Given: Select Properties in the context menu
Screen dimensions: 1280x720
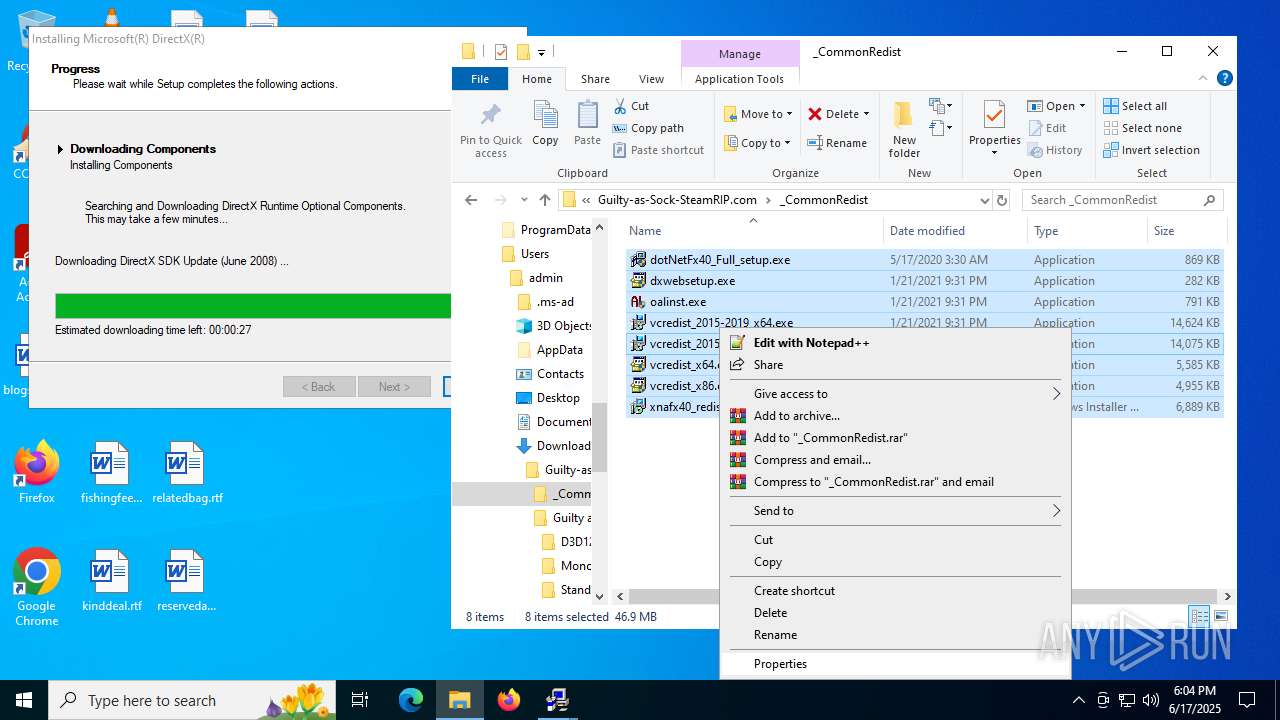Looking at the screenshot, I should tap(895, 664).
